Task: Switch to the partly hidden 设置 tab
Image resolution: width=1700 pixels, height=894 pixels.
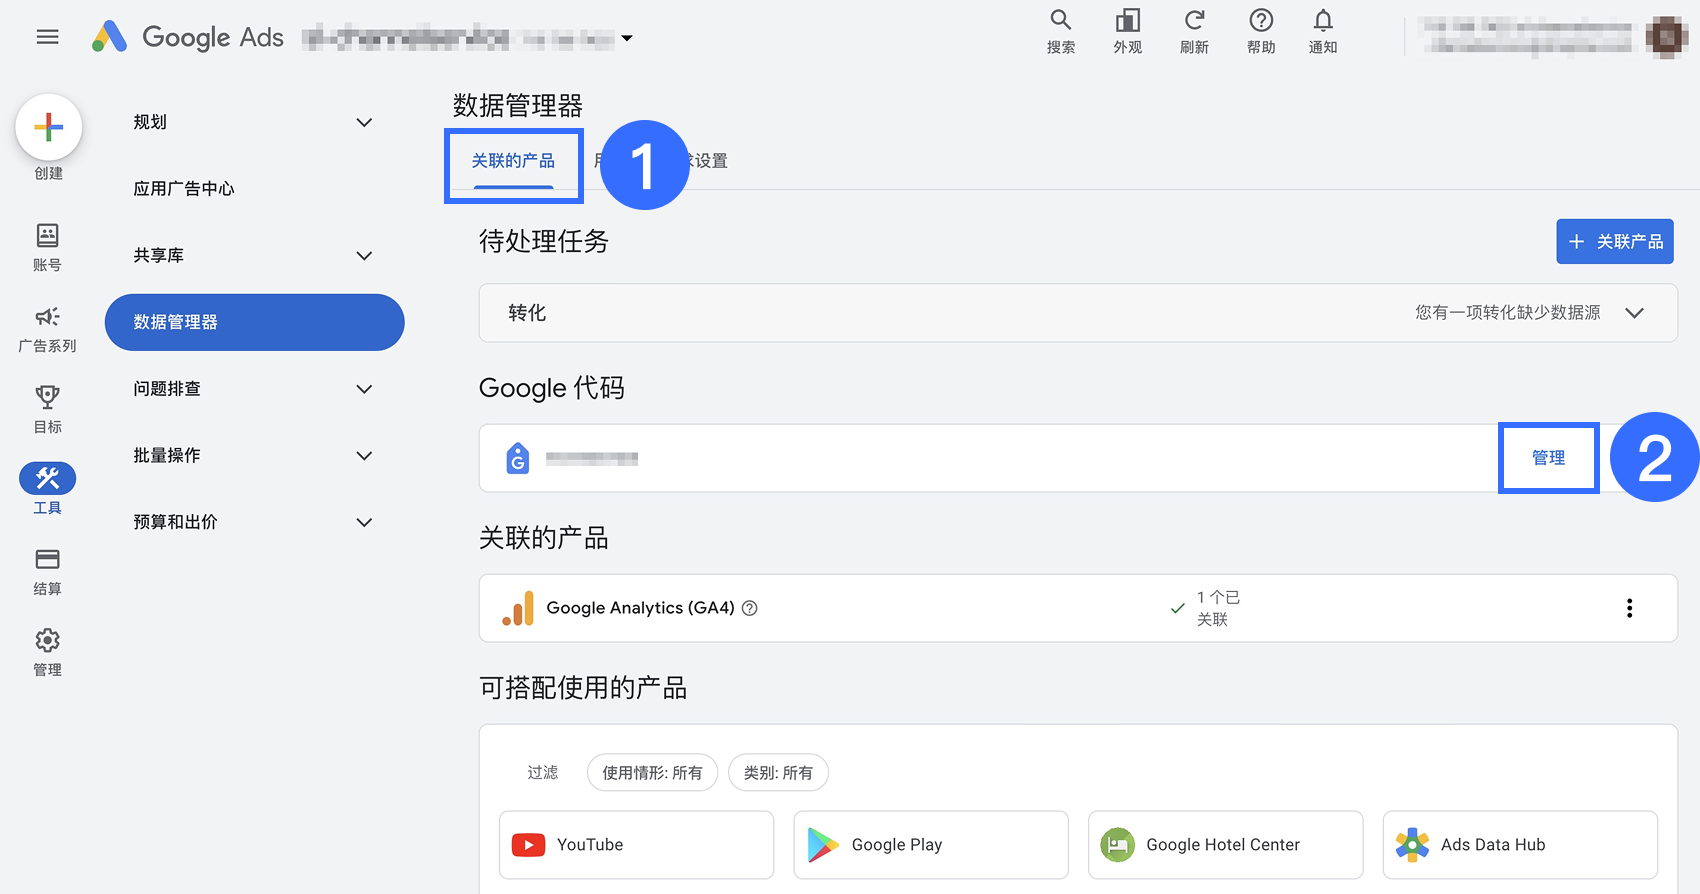Action: point(710,161)
